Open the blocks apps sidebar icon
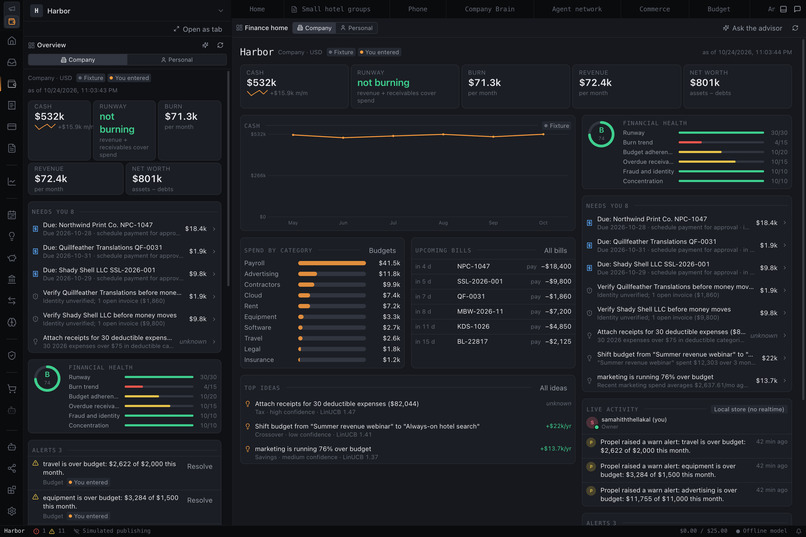This screenshot has width=806, height=537. tap(11, 490)
